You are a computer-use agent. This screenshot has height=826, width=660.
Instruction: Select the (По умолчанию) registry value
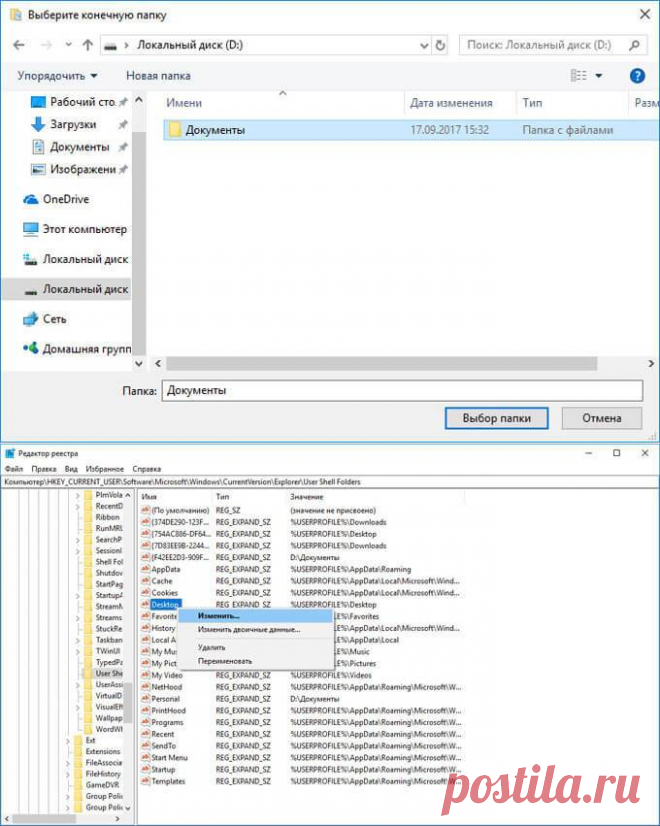[180, 510]
